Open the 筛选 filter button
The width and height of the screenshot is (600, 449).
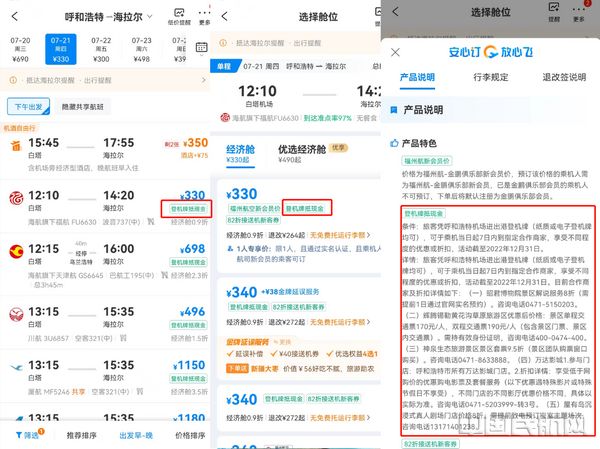(30, 434)
